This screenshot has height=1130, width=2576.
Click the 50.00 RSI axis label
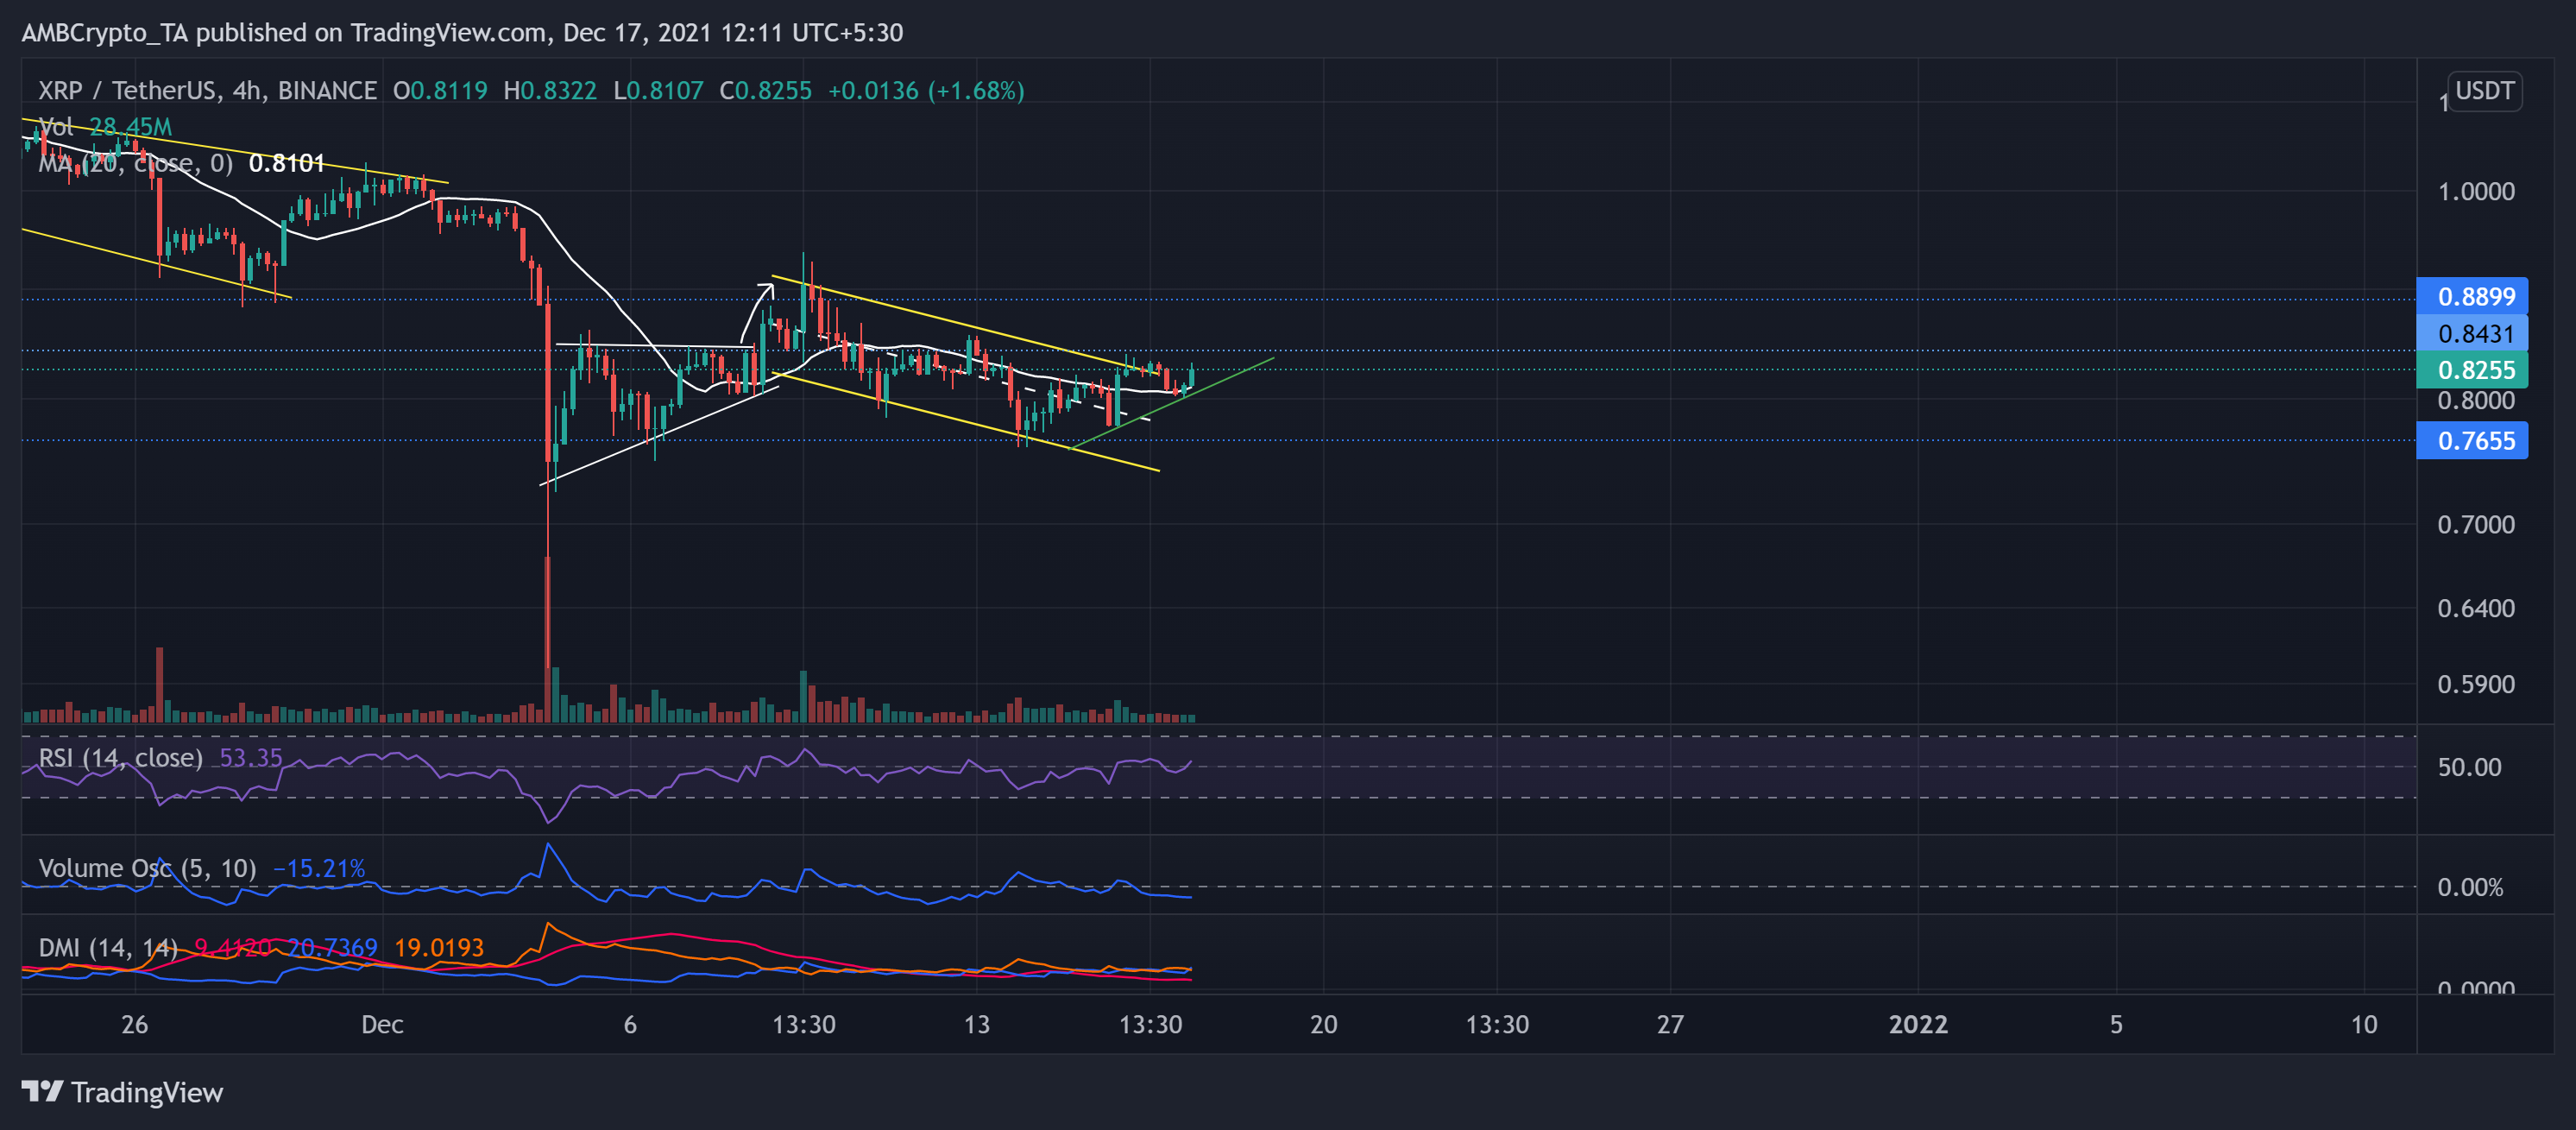coord(2469,767)
